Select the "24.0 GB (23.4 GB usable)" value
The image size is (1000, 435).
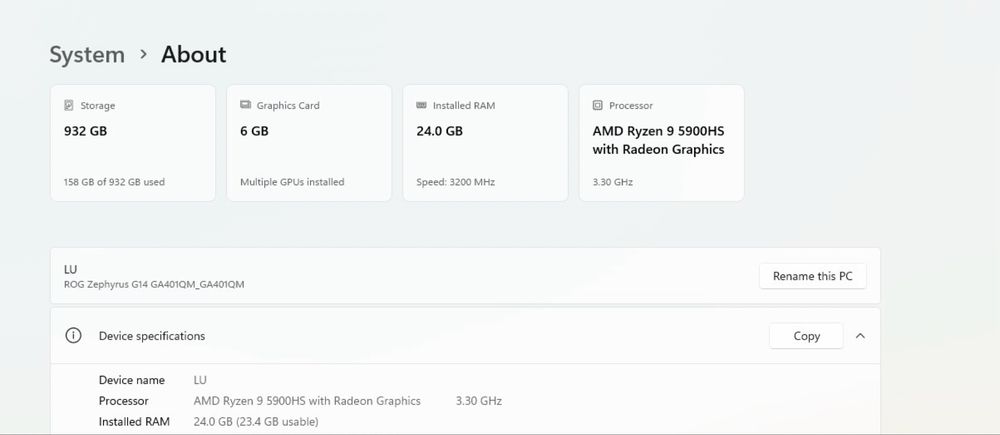pyautogui.click(x=256, y=421)
